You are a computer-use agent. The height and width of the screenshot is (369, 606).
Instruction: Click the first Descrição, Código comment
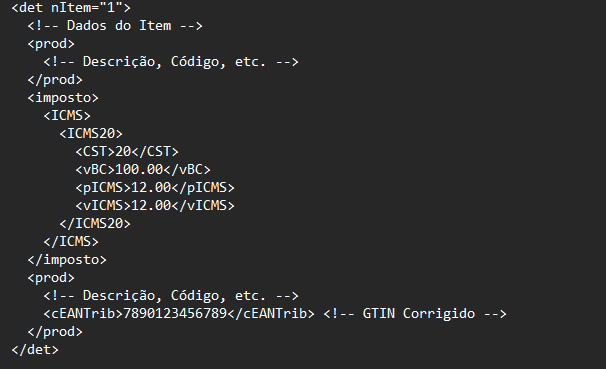[x=171, y=62]
